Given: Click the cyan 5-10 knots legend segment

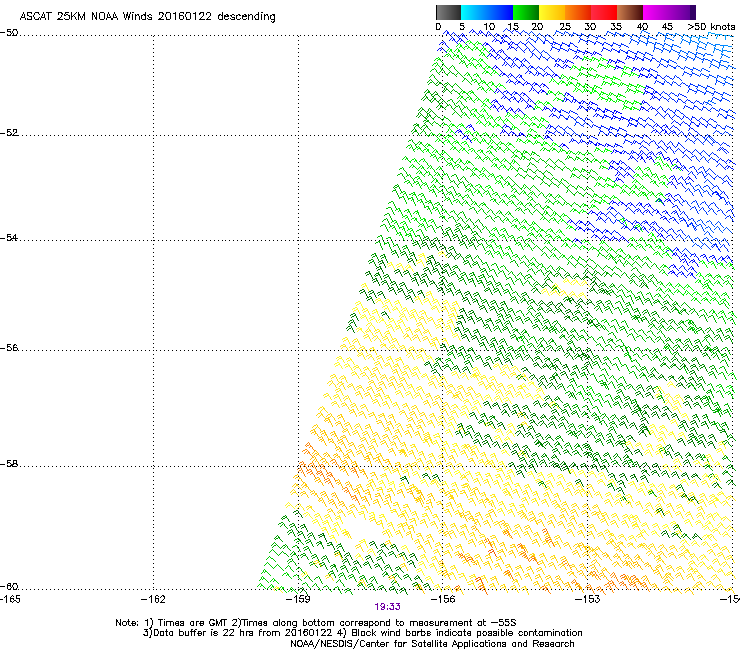Looking at the screenshot, I should click(x=474, y=12).
